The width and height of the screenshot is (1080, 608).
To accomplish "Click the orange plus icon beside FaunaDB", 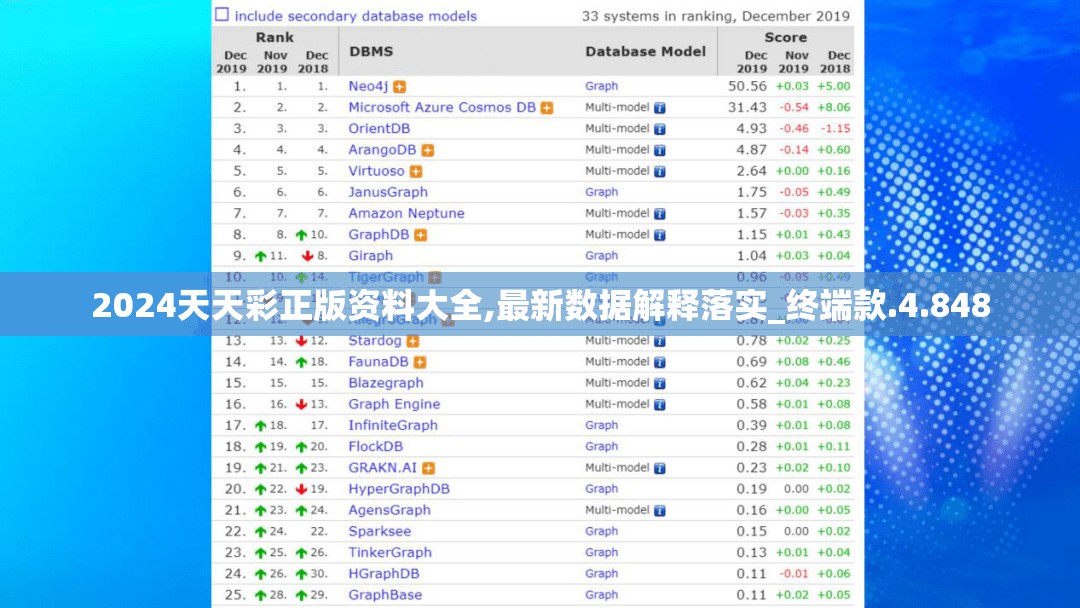I will 420,362.
